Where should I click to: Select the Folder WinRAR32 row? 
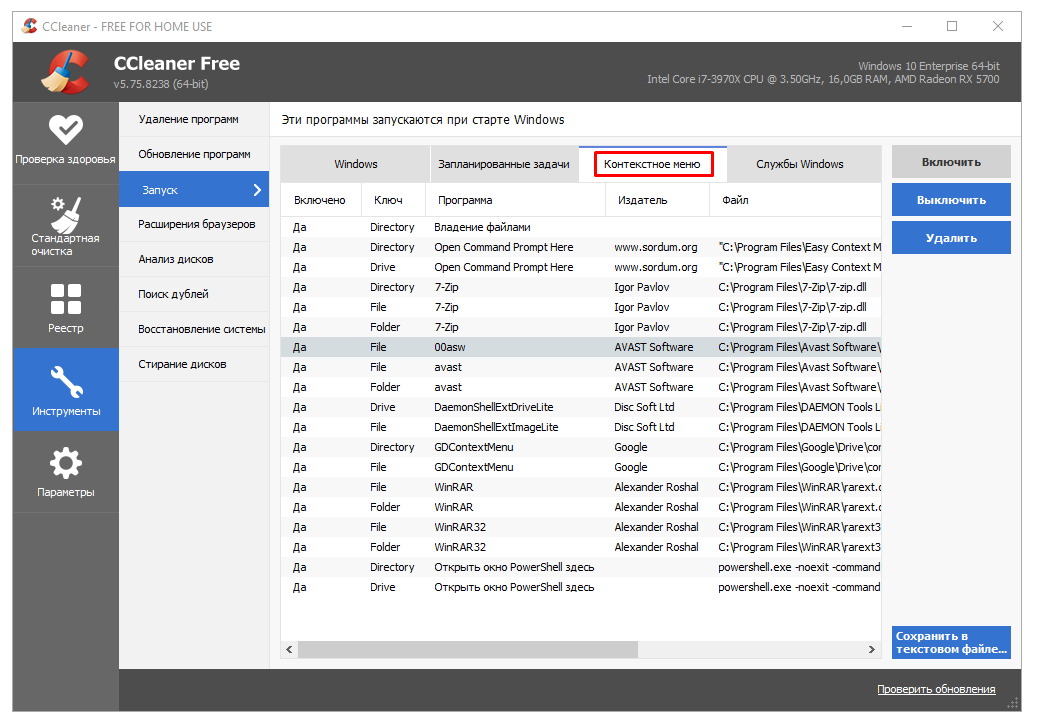tap(581, 547)
